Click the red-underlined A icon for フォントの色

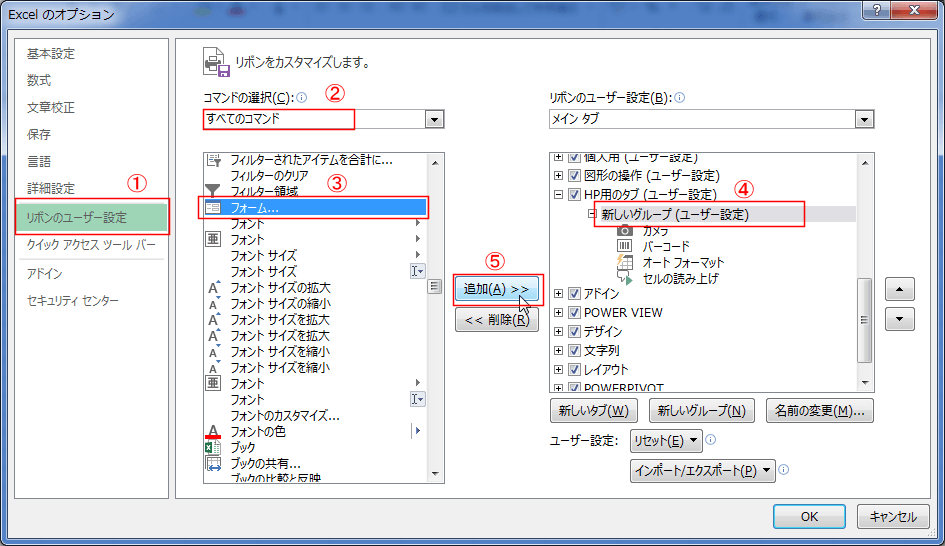pos(213,431)
